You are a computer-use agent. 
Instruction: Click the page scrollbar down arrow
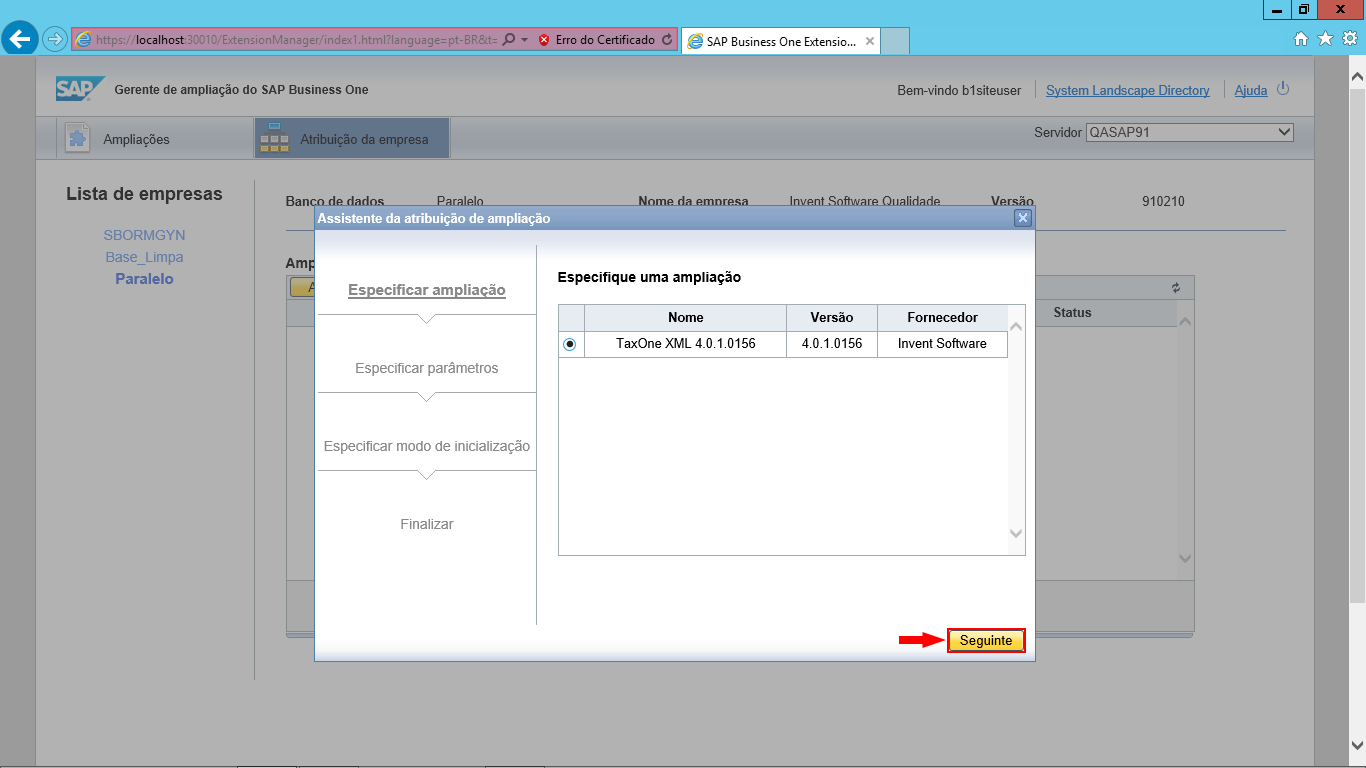pos(1357,746)
